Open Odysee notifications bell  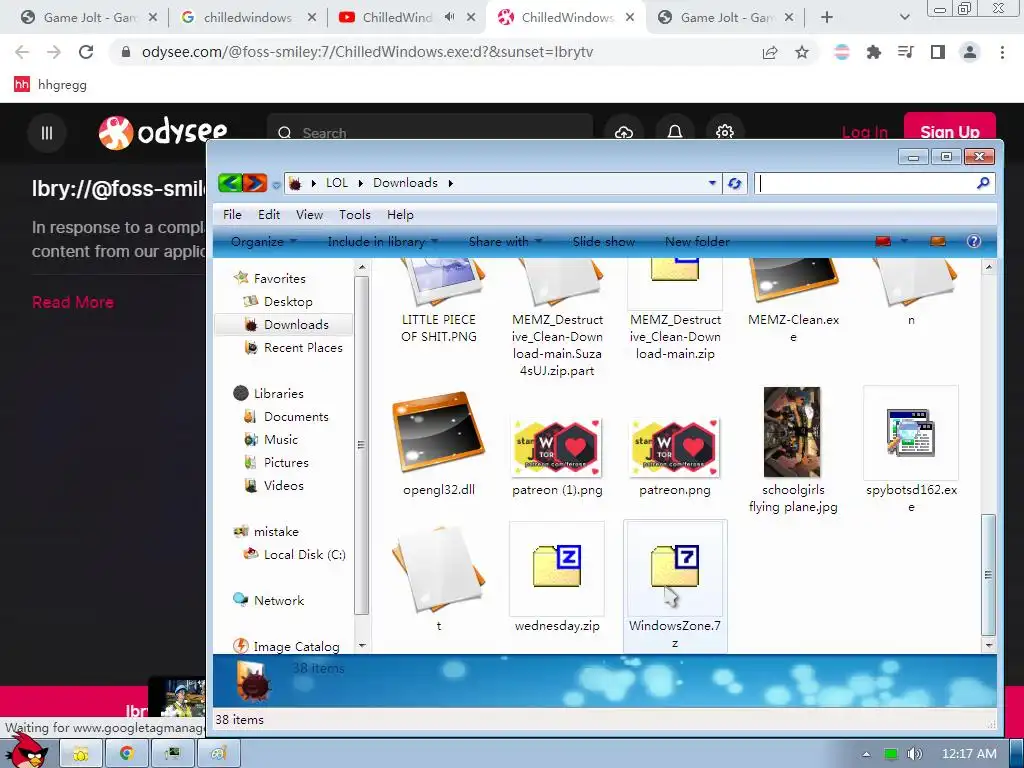click(675, 133)
